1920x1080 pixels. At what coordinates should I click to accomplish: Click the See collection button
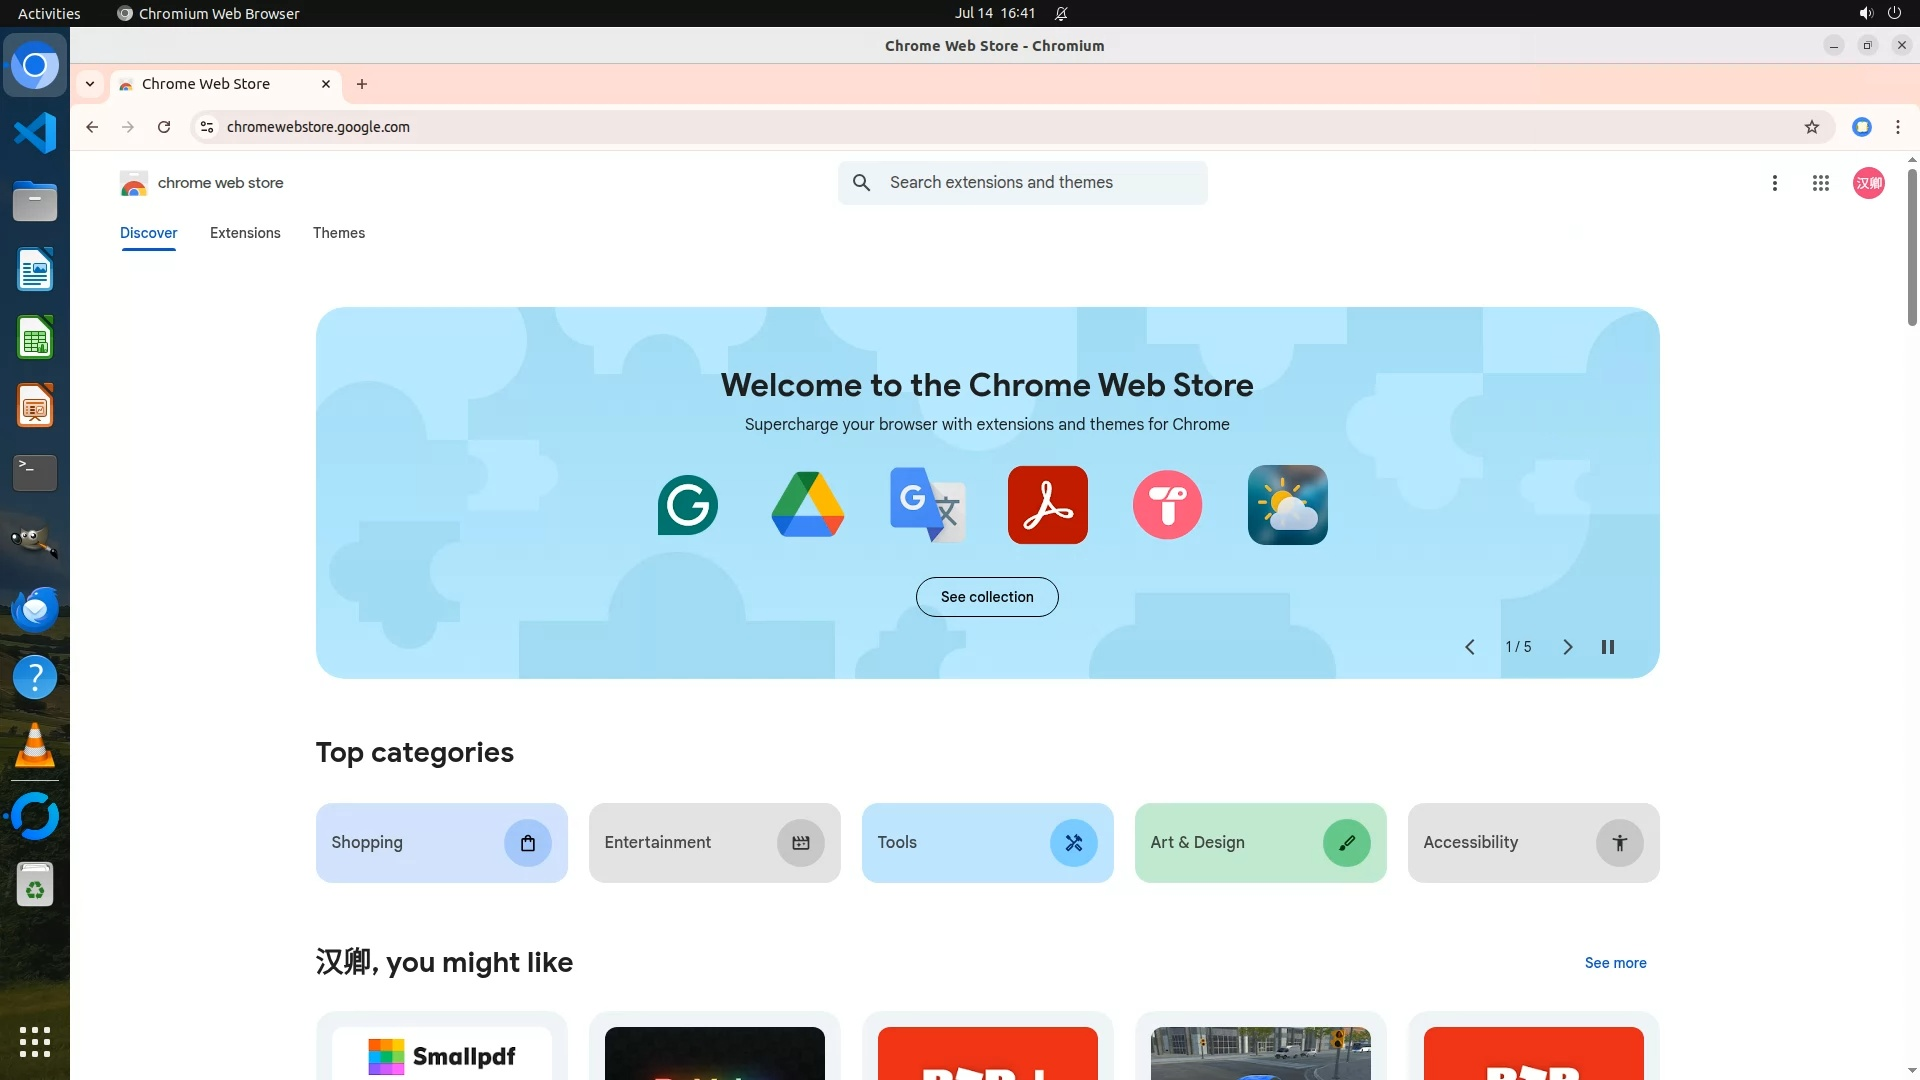986,597
